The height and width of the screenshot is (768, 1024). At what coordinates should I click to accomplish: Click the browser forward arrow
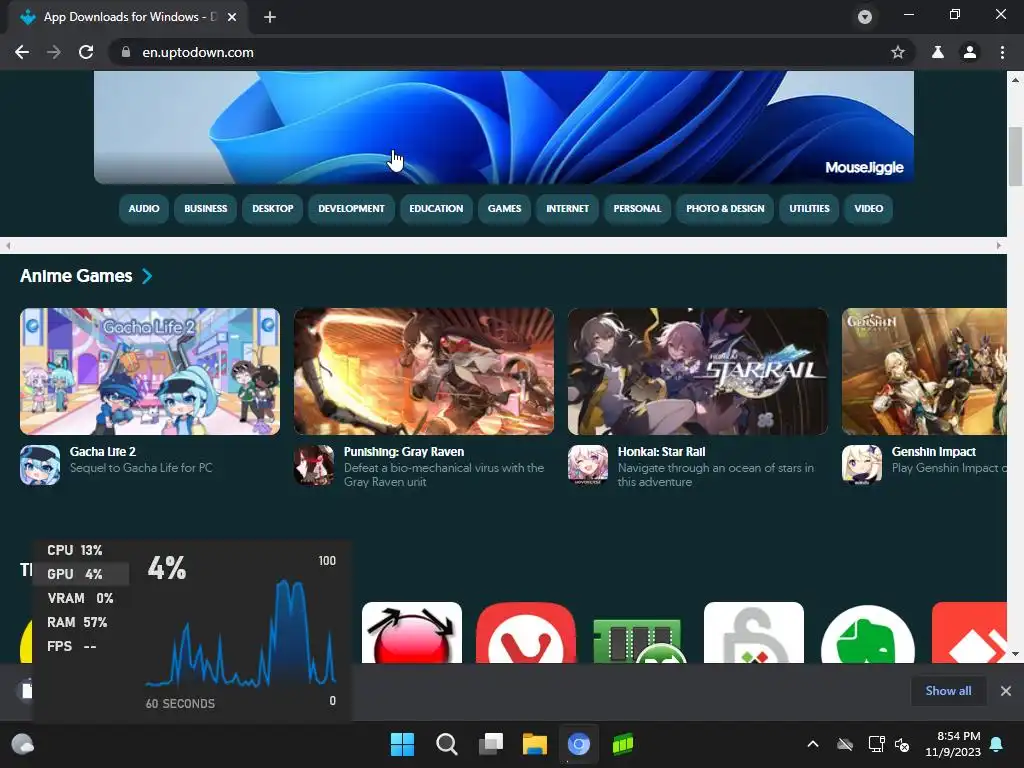[54, 52]
